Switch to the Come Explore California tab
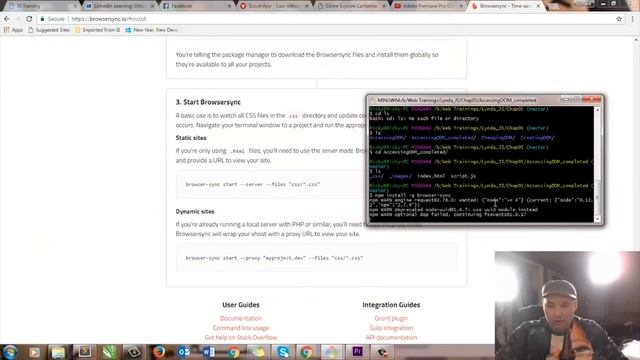The height and width of the screenshot is (360, 640). click(x=351, y=6)
